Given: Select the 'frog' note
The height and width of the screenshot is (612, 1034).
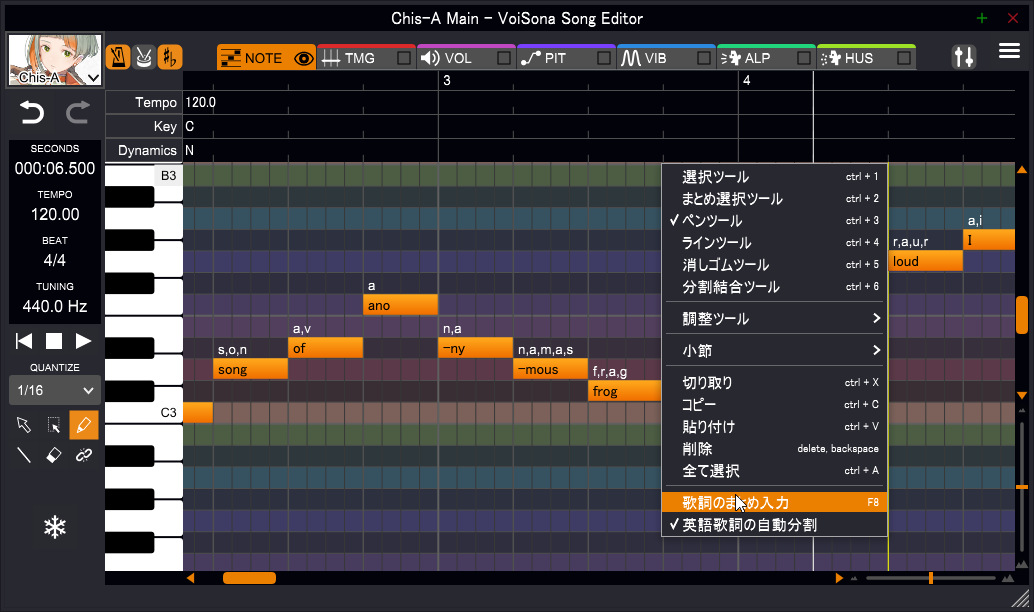Looking at the screenshot, I should [624, 391].
